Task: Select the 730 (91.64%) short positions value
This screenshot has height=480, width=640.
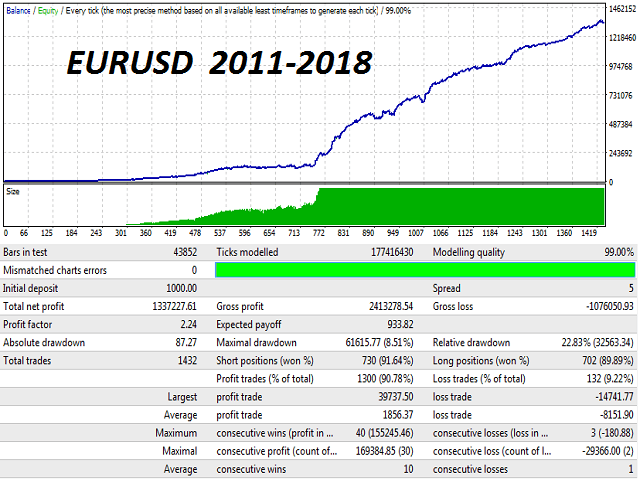Action: tap(388, 361)
